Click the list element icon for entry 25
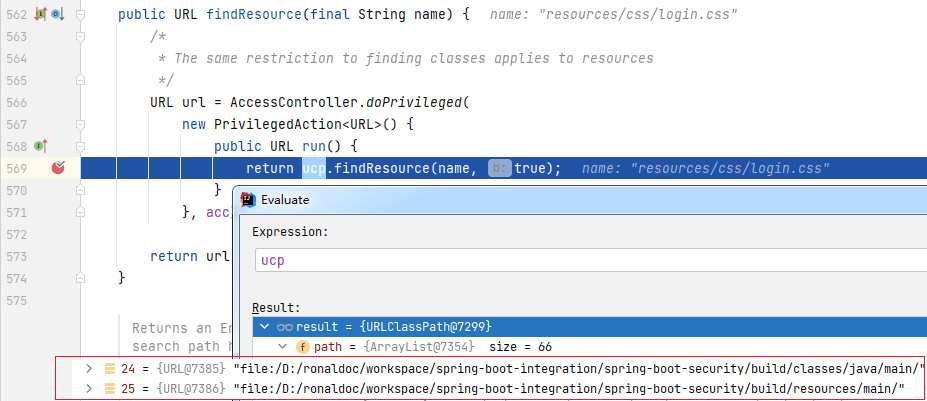Image resolution: width=927 pixels, height=401 pixels. pyautogui.click(x=109, y=389)
